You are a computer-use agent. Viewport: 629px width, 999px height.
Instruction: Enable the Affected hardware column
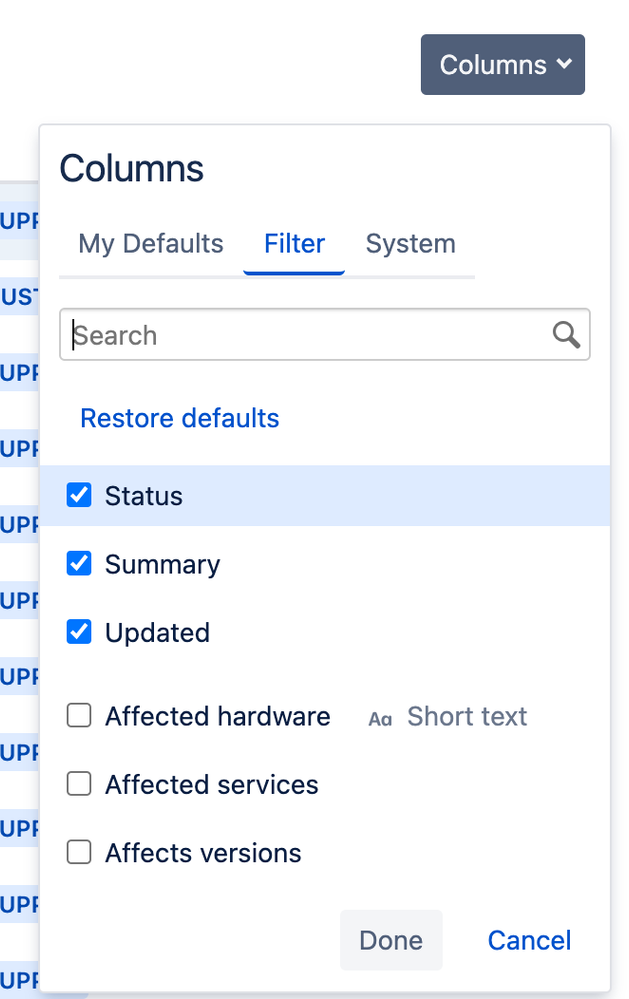click(79, 715)
